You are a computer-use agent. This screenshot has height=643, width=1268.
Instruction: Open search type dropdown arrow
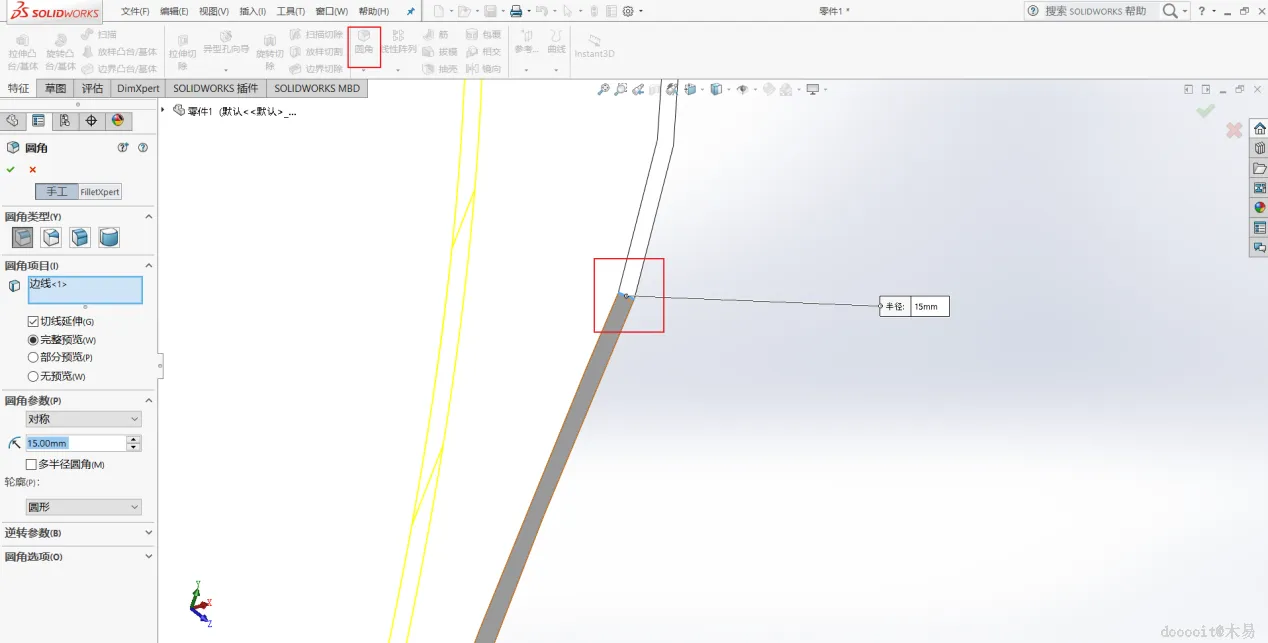click(1185, 11)
